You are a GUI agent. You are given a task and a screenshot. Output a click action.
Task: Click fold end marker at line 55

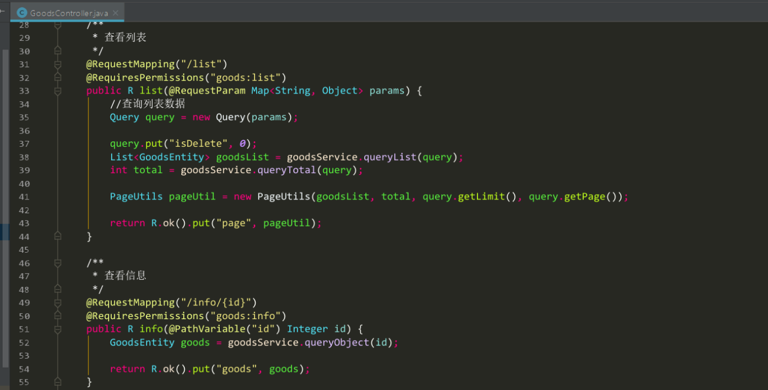[x=58, y=382]
